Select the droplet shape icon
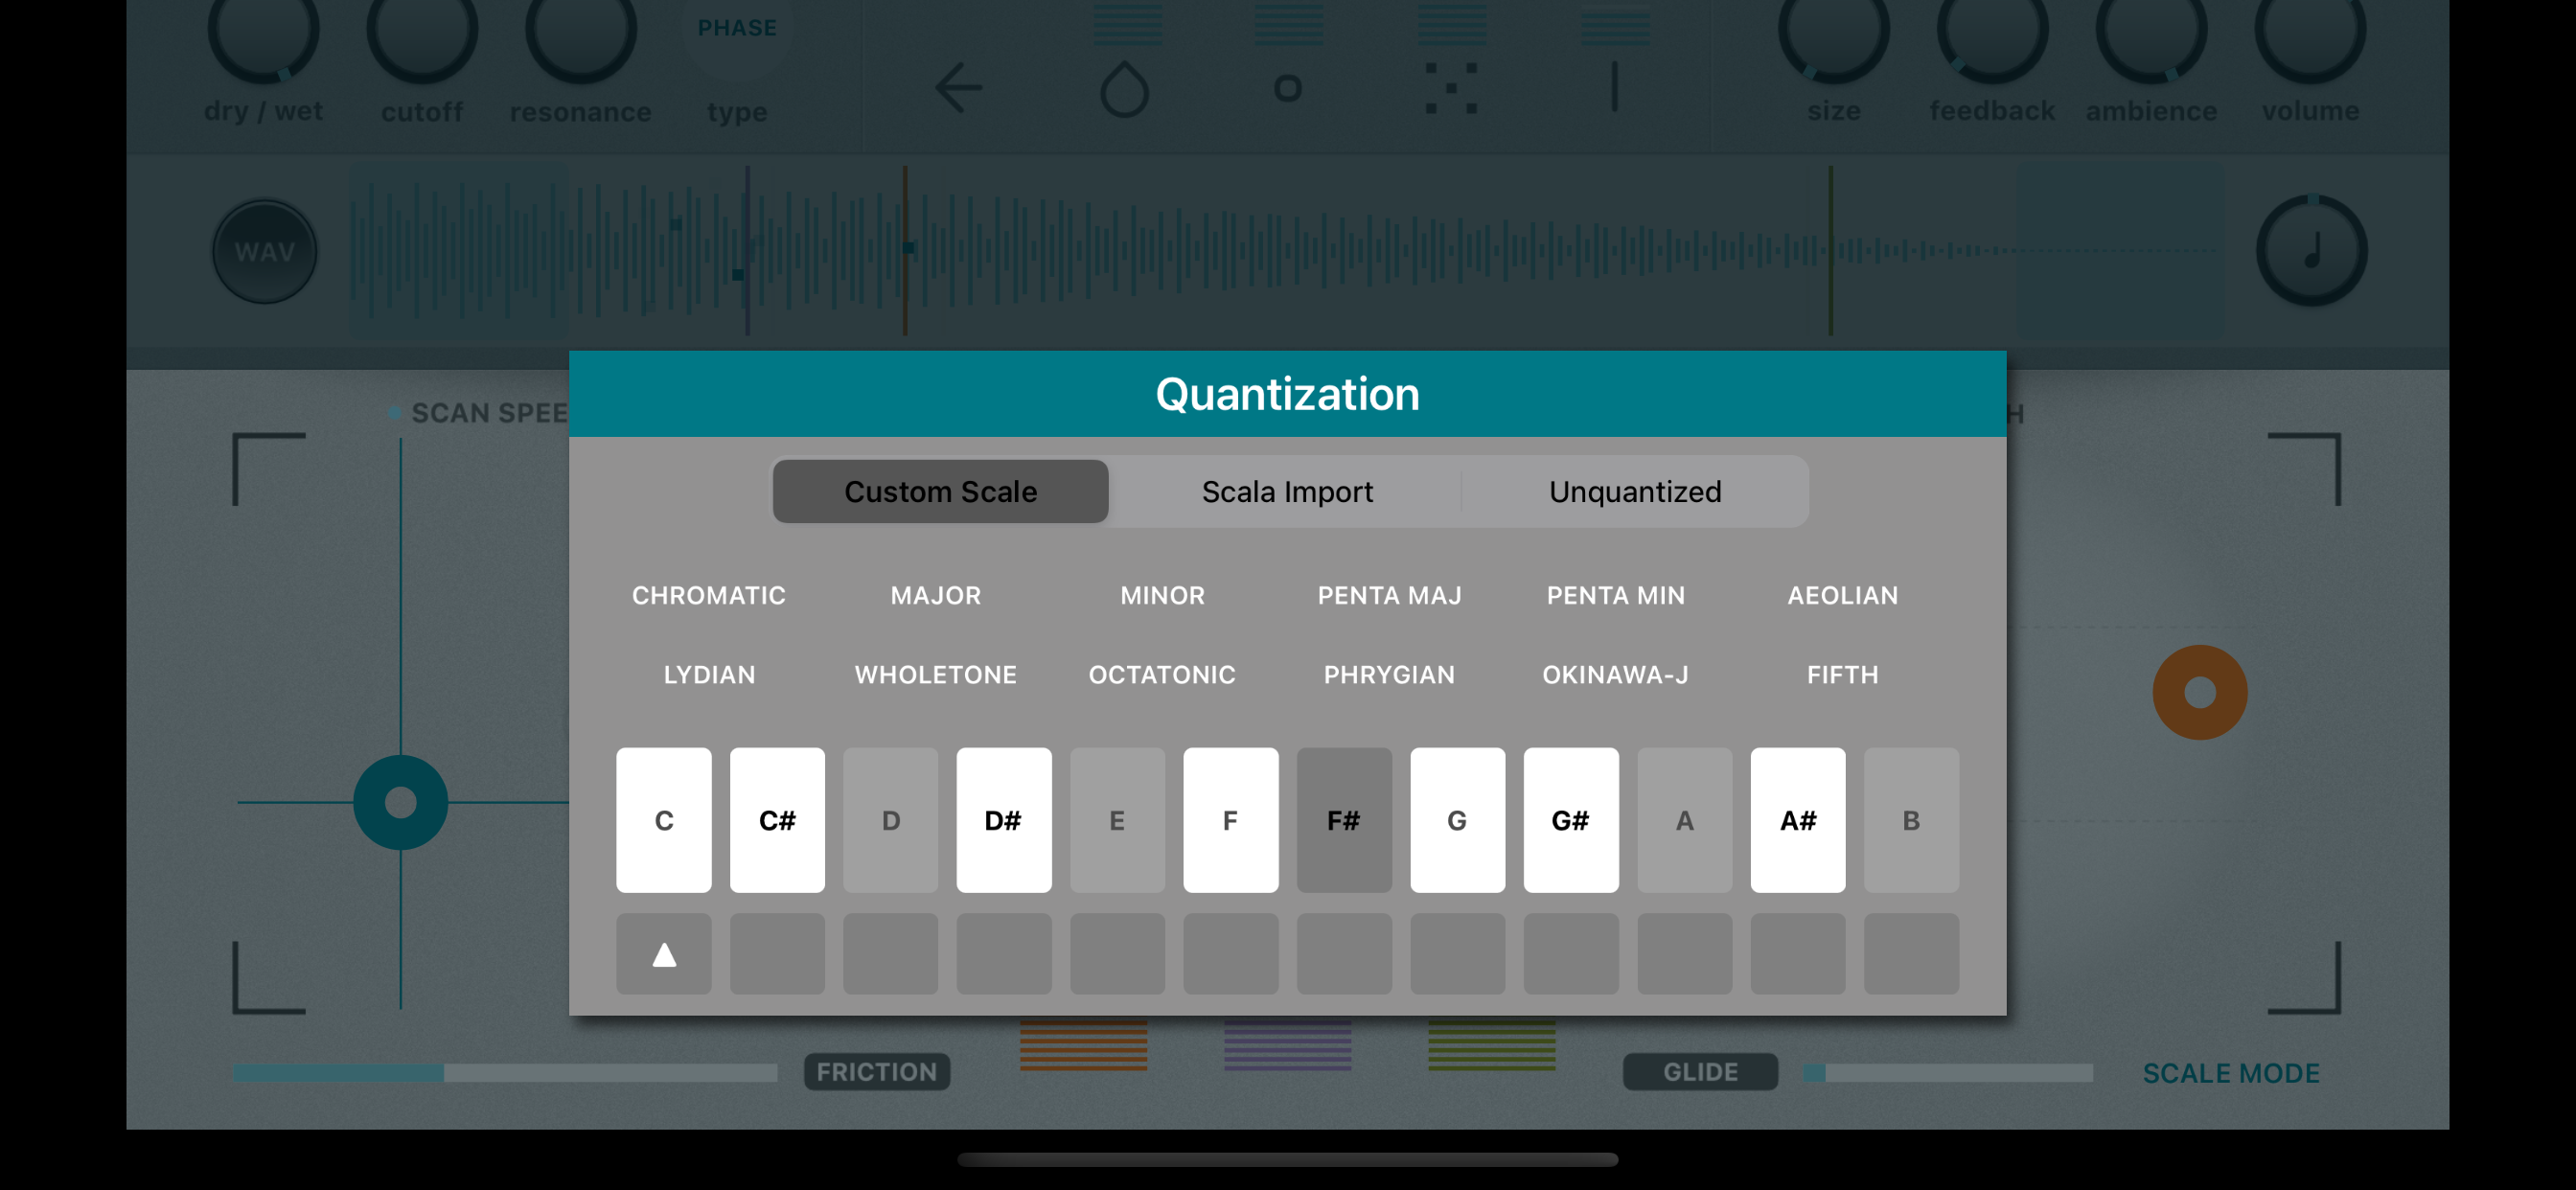 1124,90
